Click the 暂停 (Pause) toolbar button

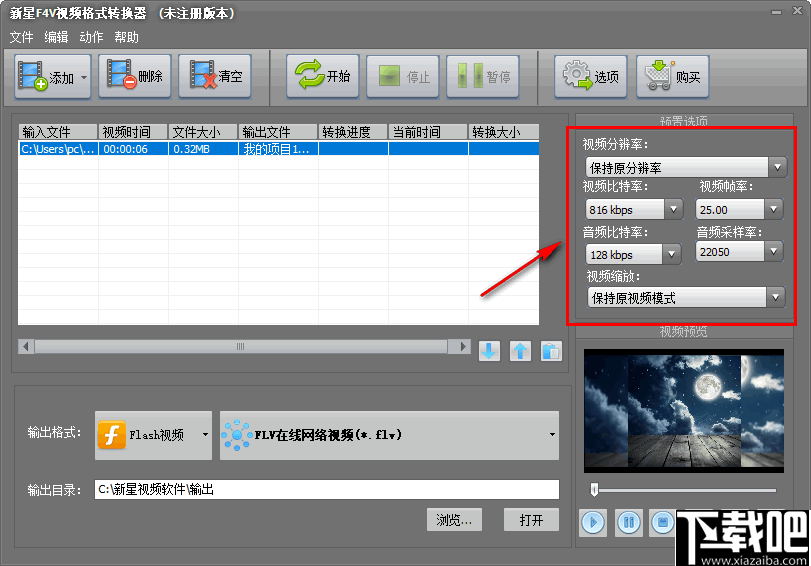(x=483, y=77)
